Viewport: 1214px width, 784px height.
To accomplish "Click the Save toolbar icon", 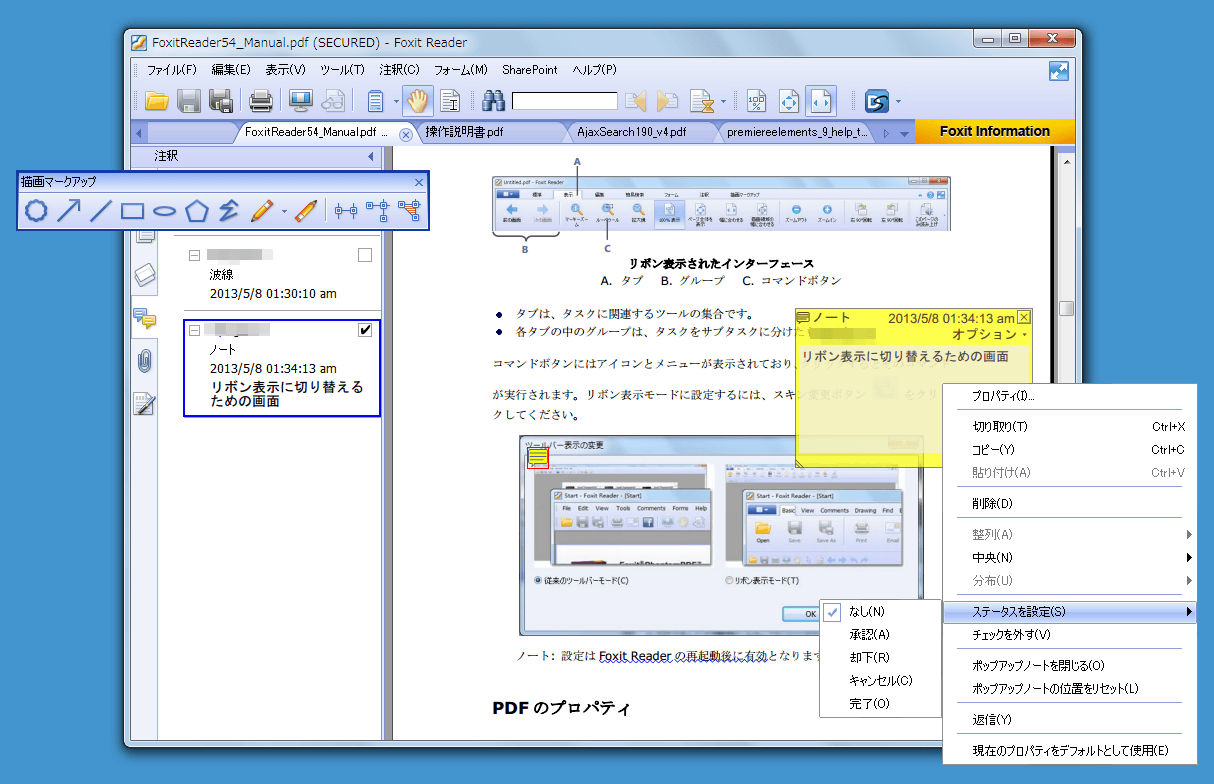I will point(189,101).
